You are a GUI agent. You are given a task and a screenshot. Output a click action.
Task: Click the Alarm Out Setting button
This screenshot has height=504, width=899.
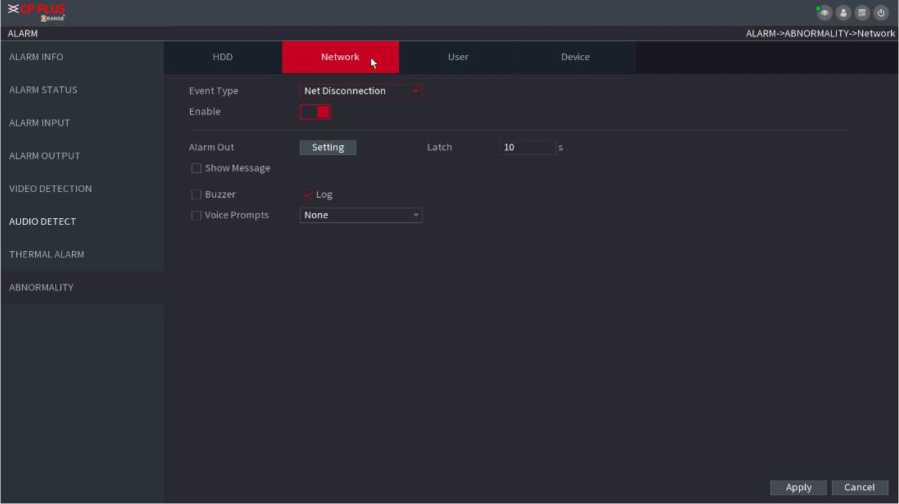point(328,147)
